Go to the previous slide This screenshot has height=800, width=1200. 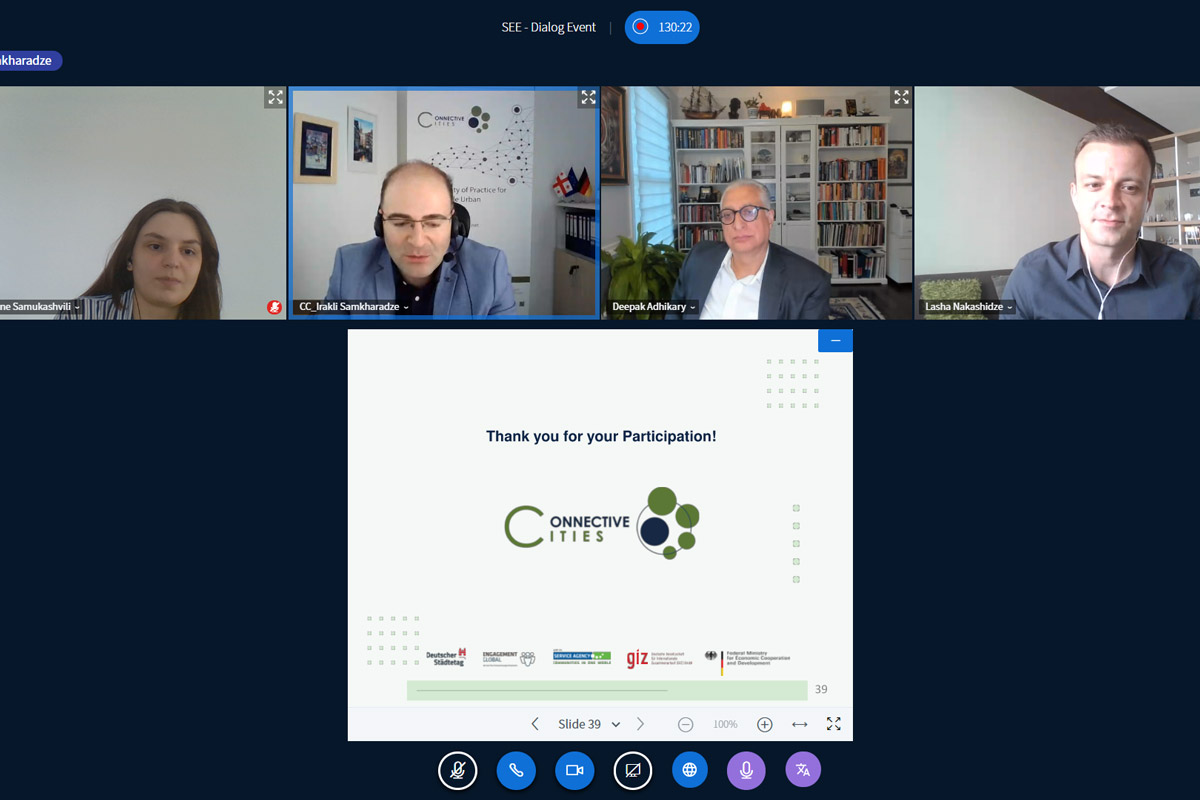(535, 724)
